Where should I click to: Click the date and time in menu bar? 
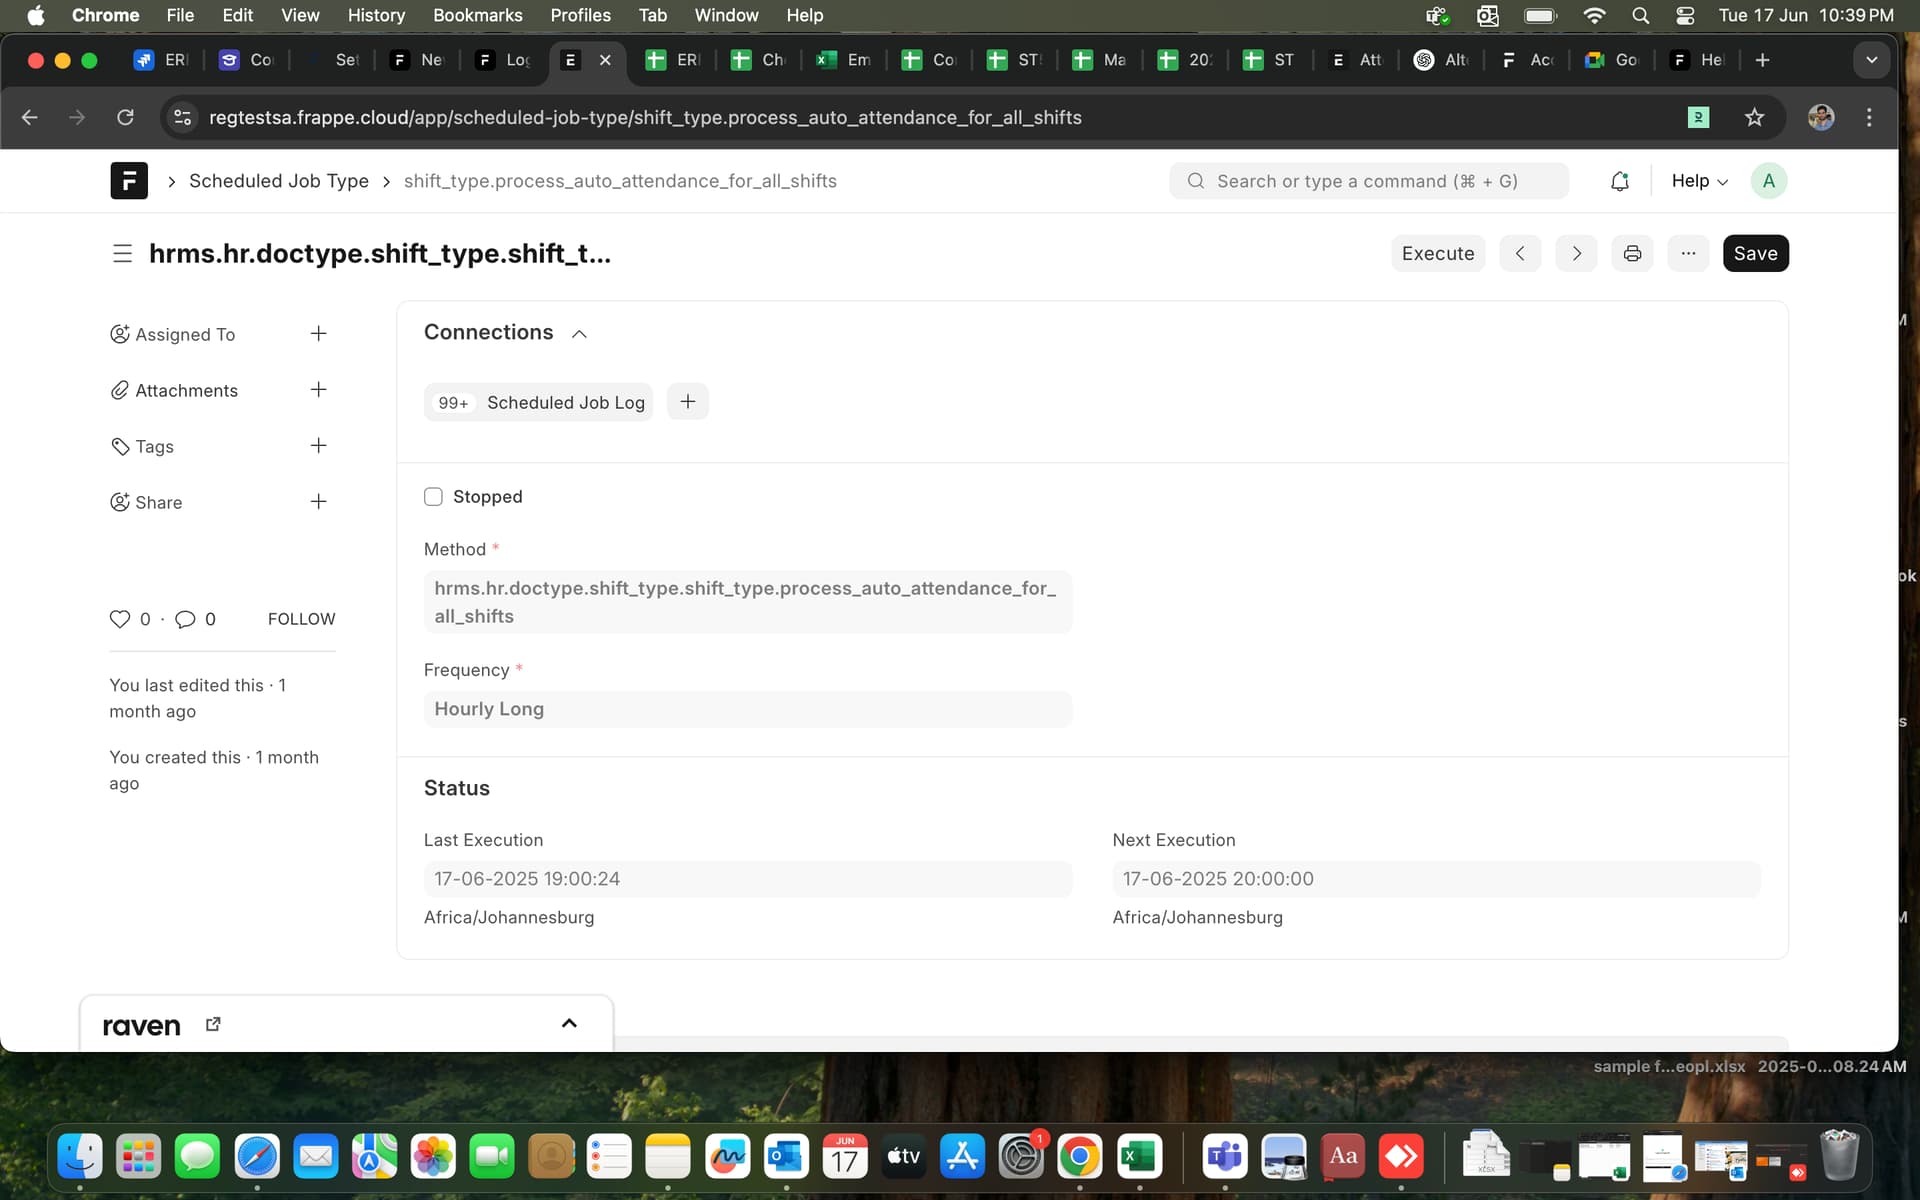tap(1805, 15)
